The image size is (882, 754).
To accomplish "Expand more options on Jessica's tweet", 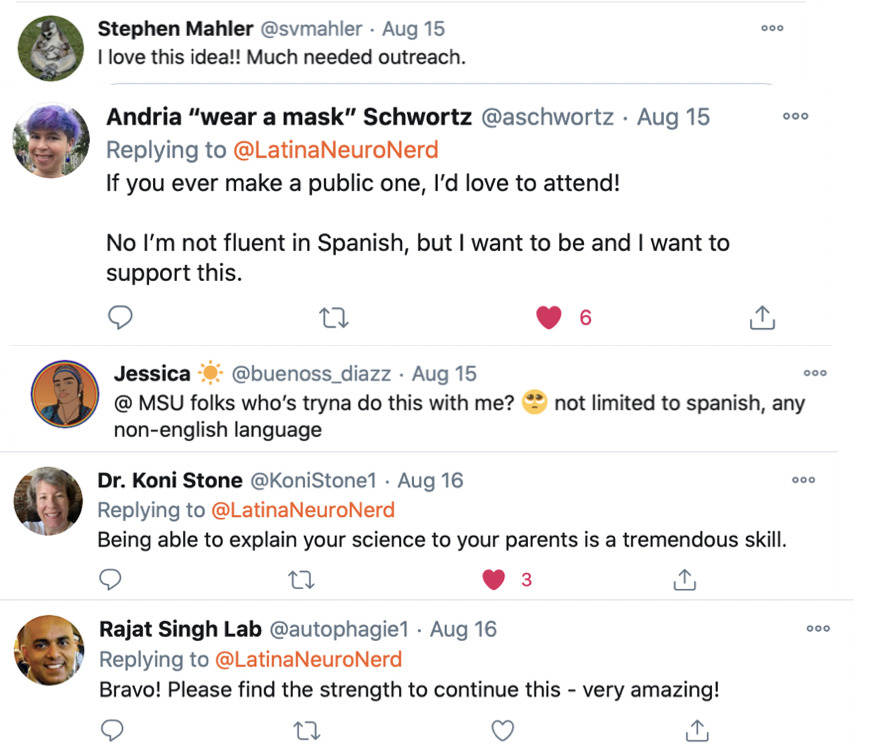I will click(815, 373).
